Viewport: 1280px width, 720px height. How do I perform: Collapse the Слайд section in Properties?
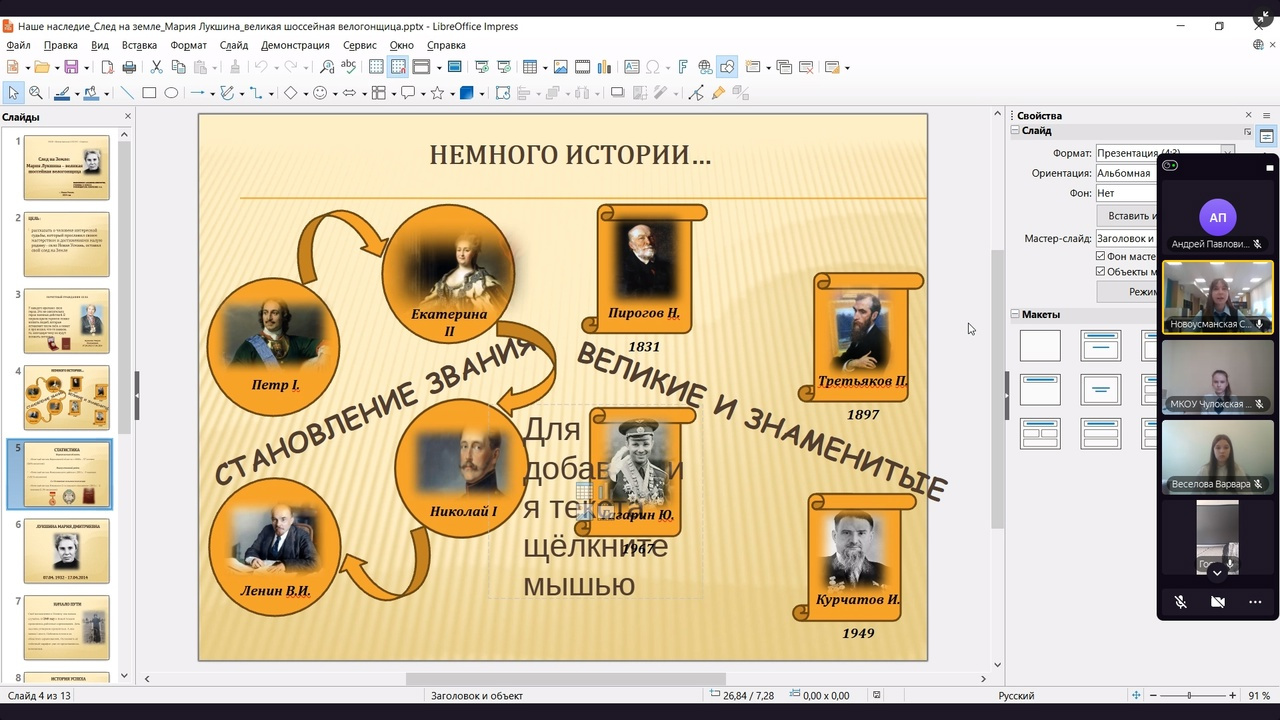(1015, 131)
